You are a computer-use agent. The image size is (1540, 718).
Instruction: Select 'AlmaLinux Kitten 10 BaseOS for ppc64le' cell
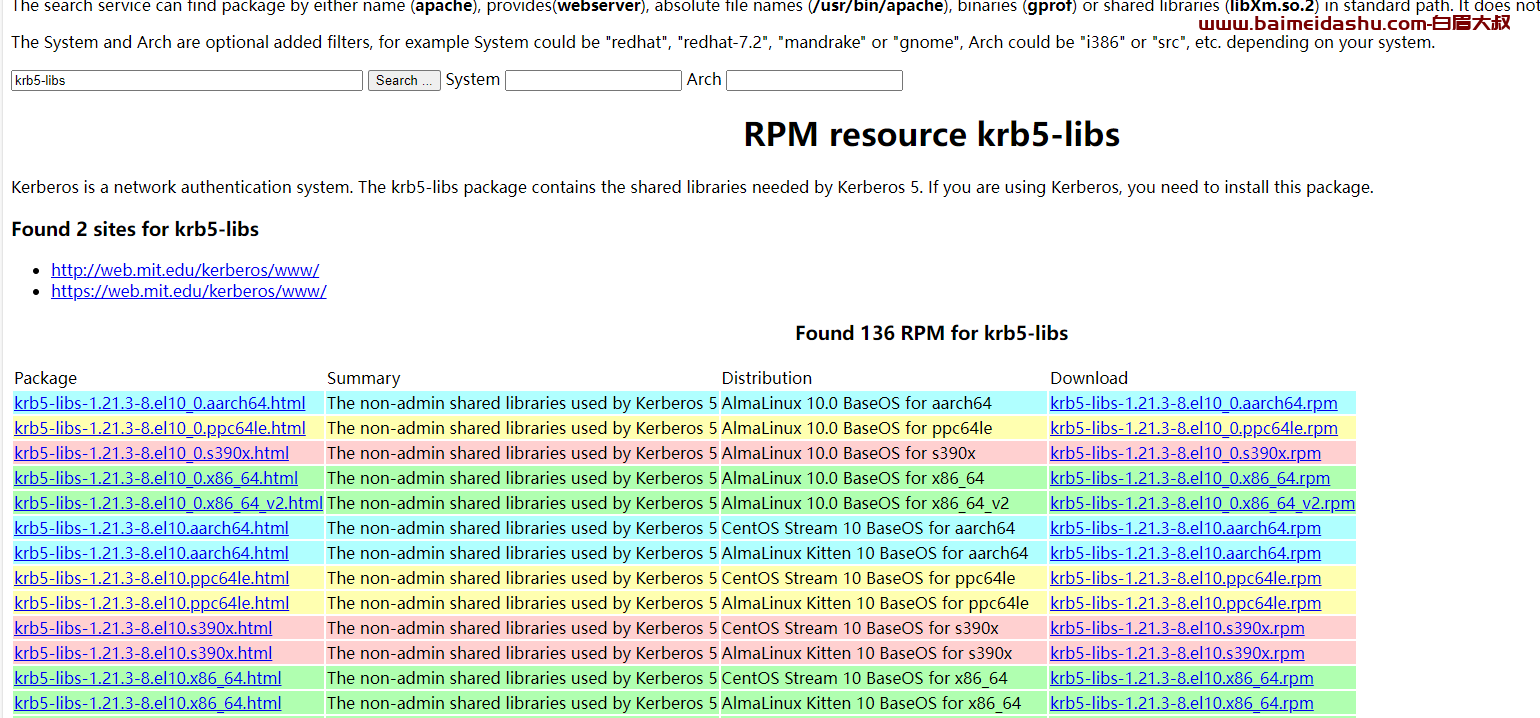click(x=884, y=603)
